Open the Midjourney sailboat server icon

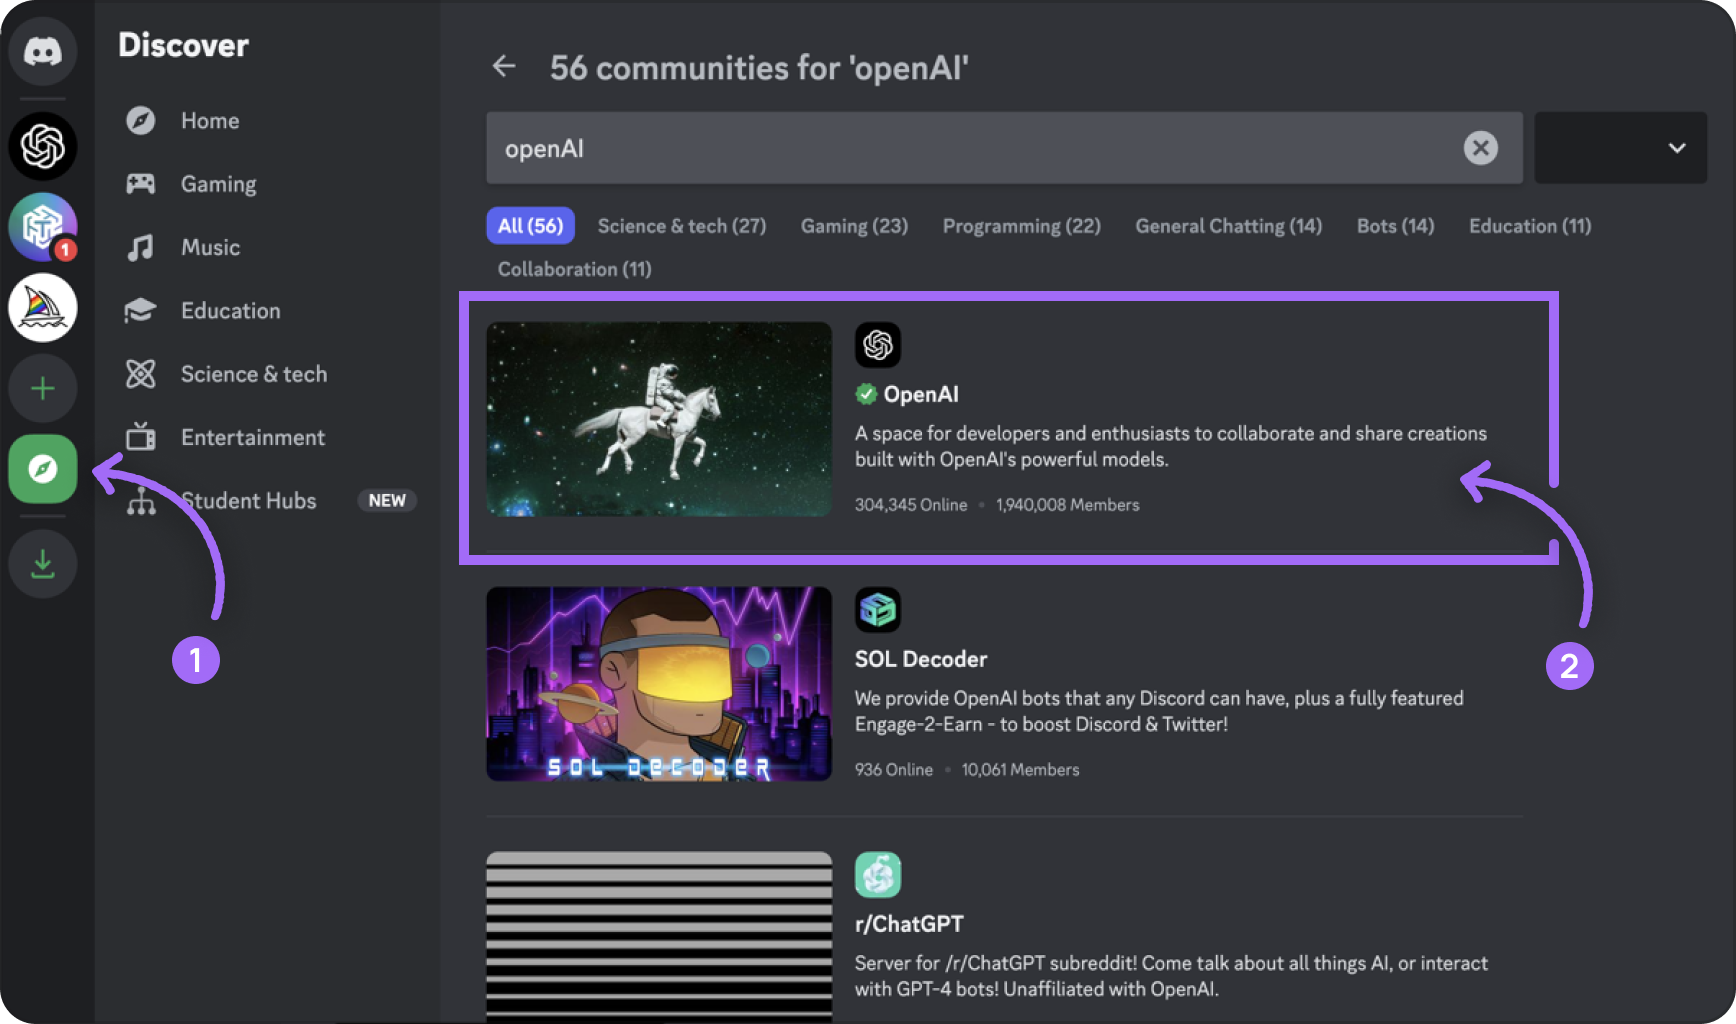coord(43,308)
